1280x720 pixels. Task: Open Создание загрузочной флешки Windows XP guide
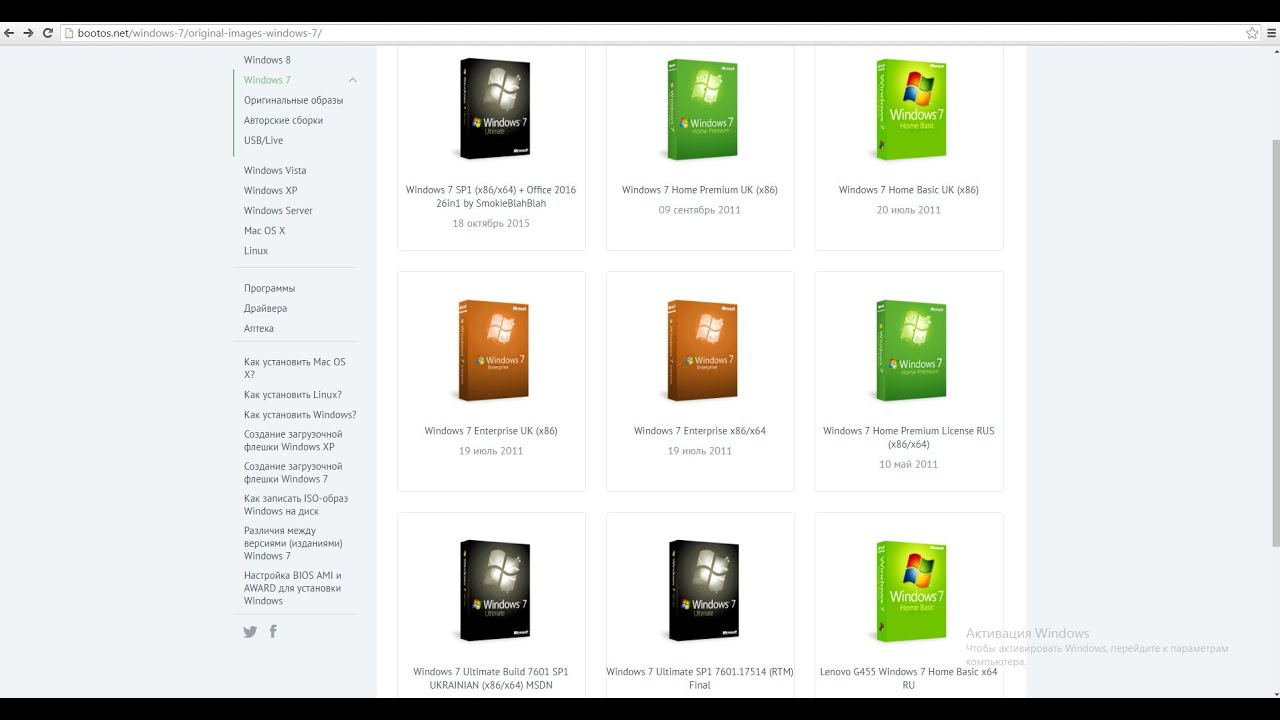[x=293, y=440]
